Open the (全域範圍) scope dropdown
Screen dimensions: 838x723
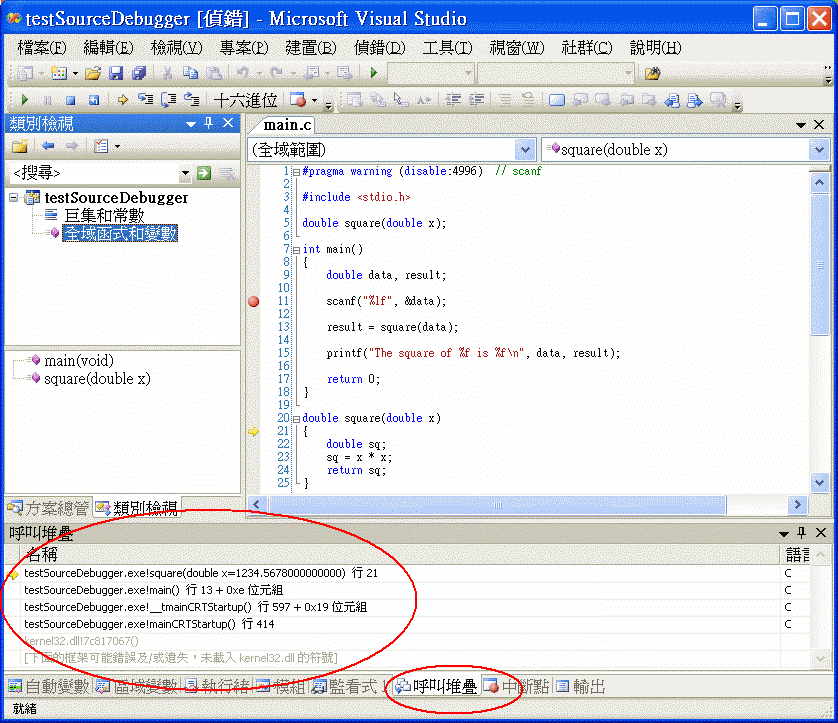pyautogui.click(x=525, y=150)
